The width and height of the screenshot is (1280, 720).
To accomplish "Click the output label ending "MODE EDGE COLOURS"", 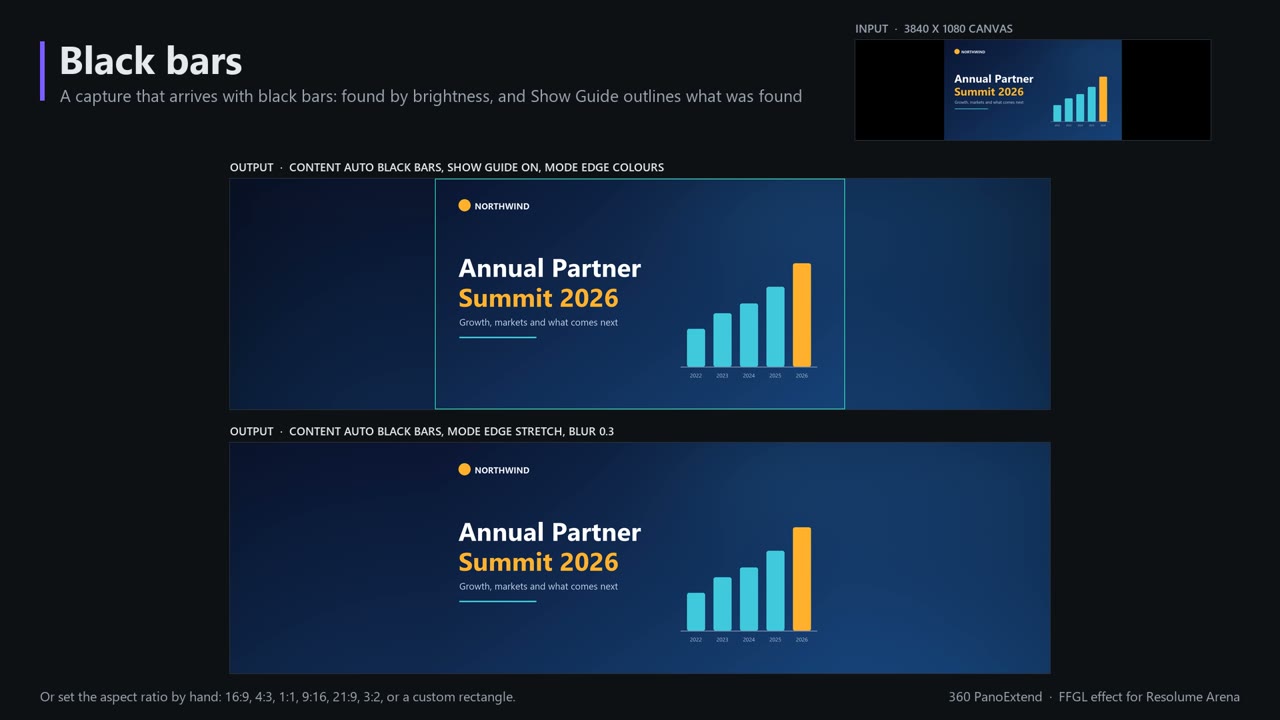I will (447, 167).
